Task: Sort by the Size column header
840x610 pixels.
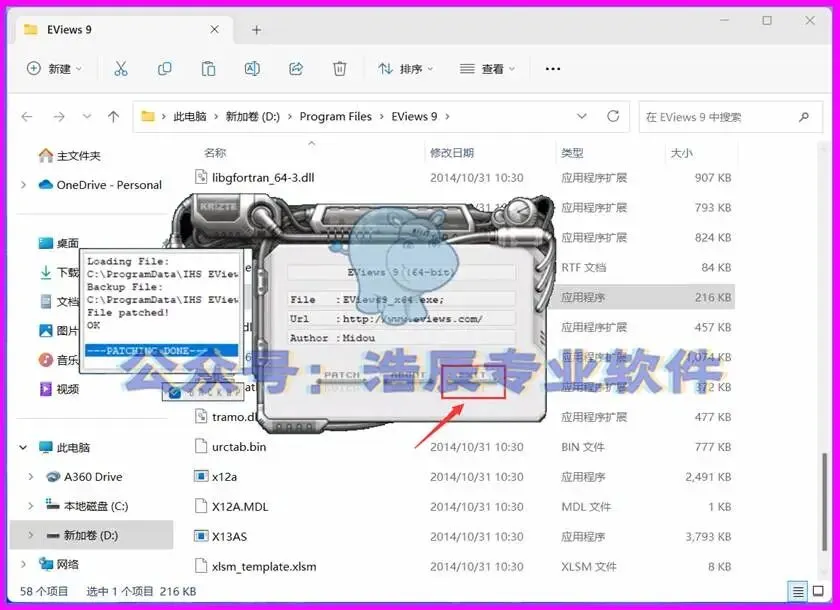Action: tap(681, 153)
